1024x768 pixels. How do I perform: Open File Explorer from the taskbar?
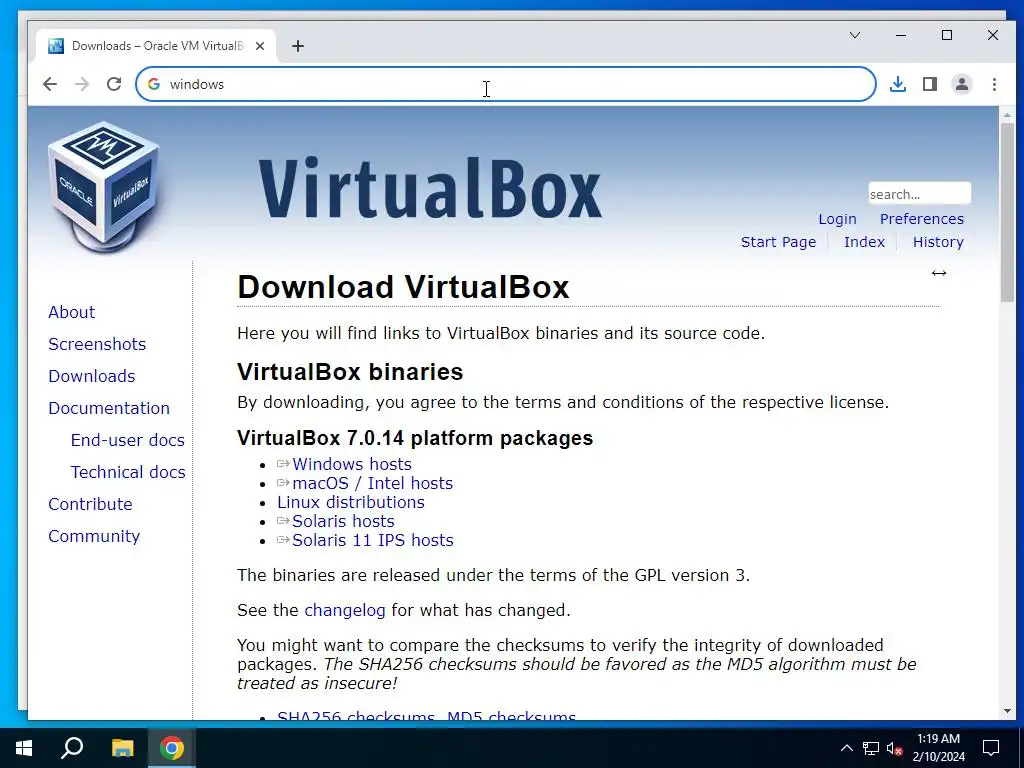(122, 748)
